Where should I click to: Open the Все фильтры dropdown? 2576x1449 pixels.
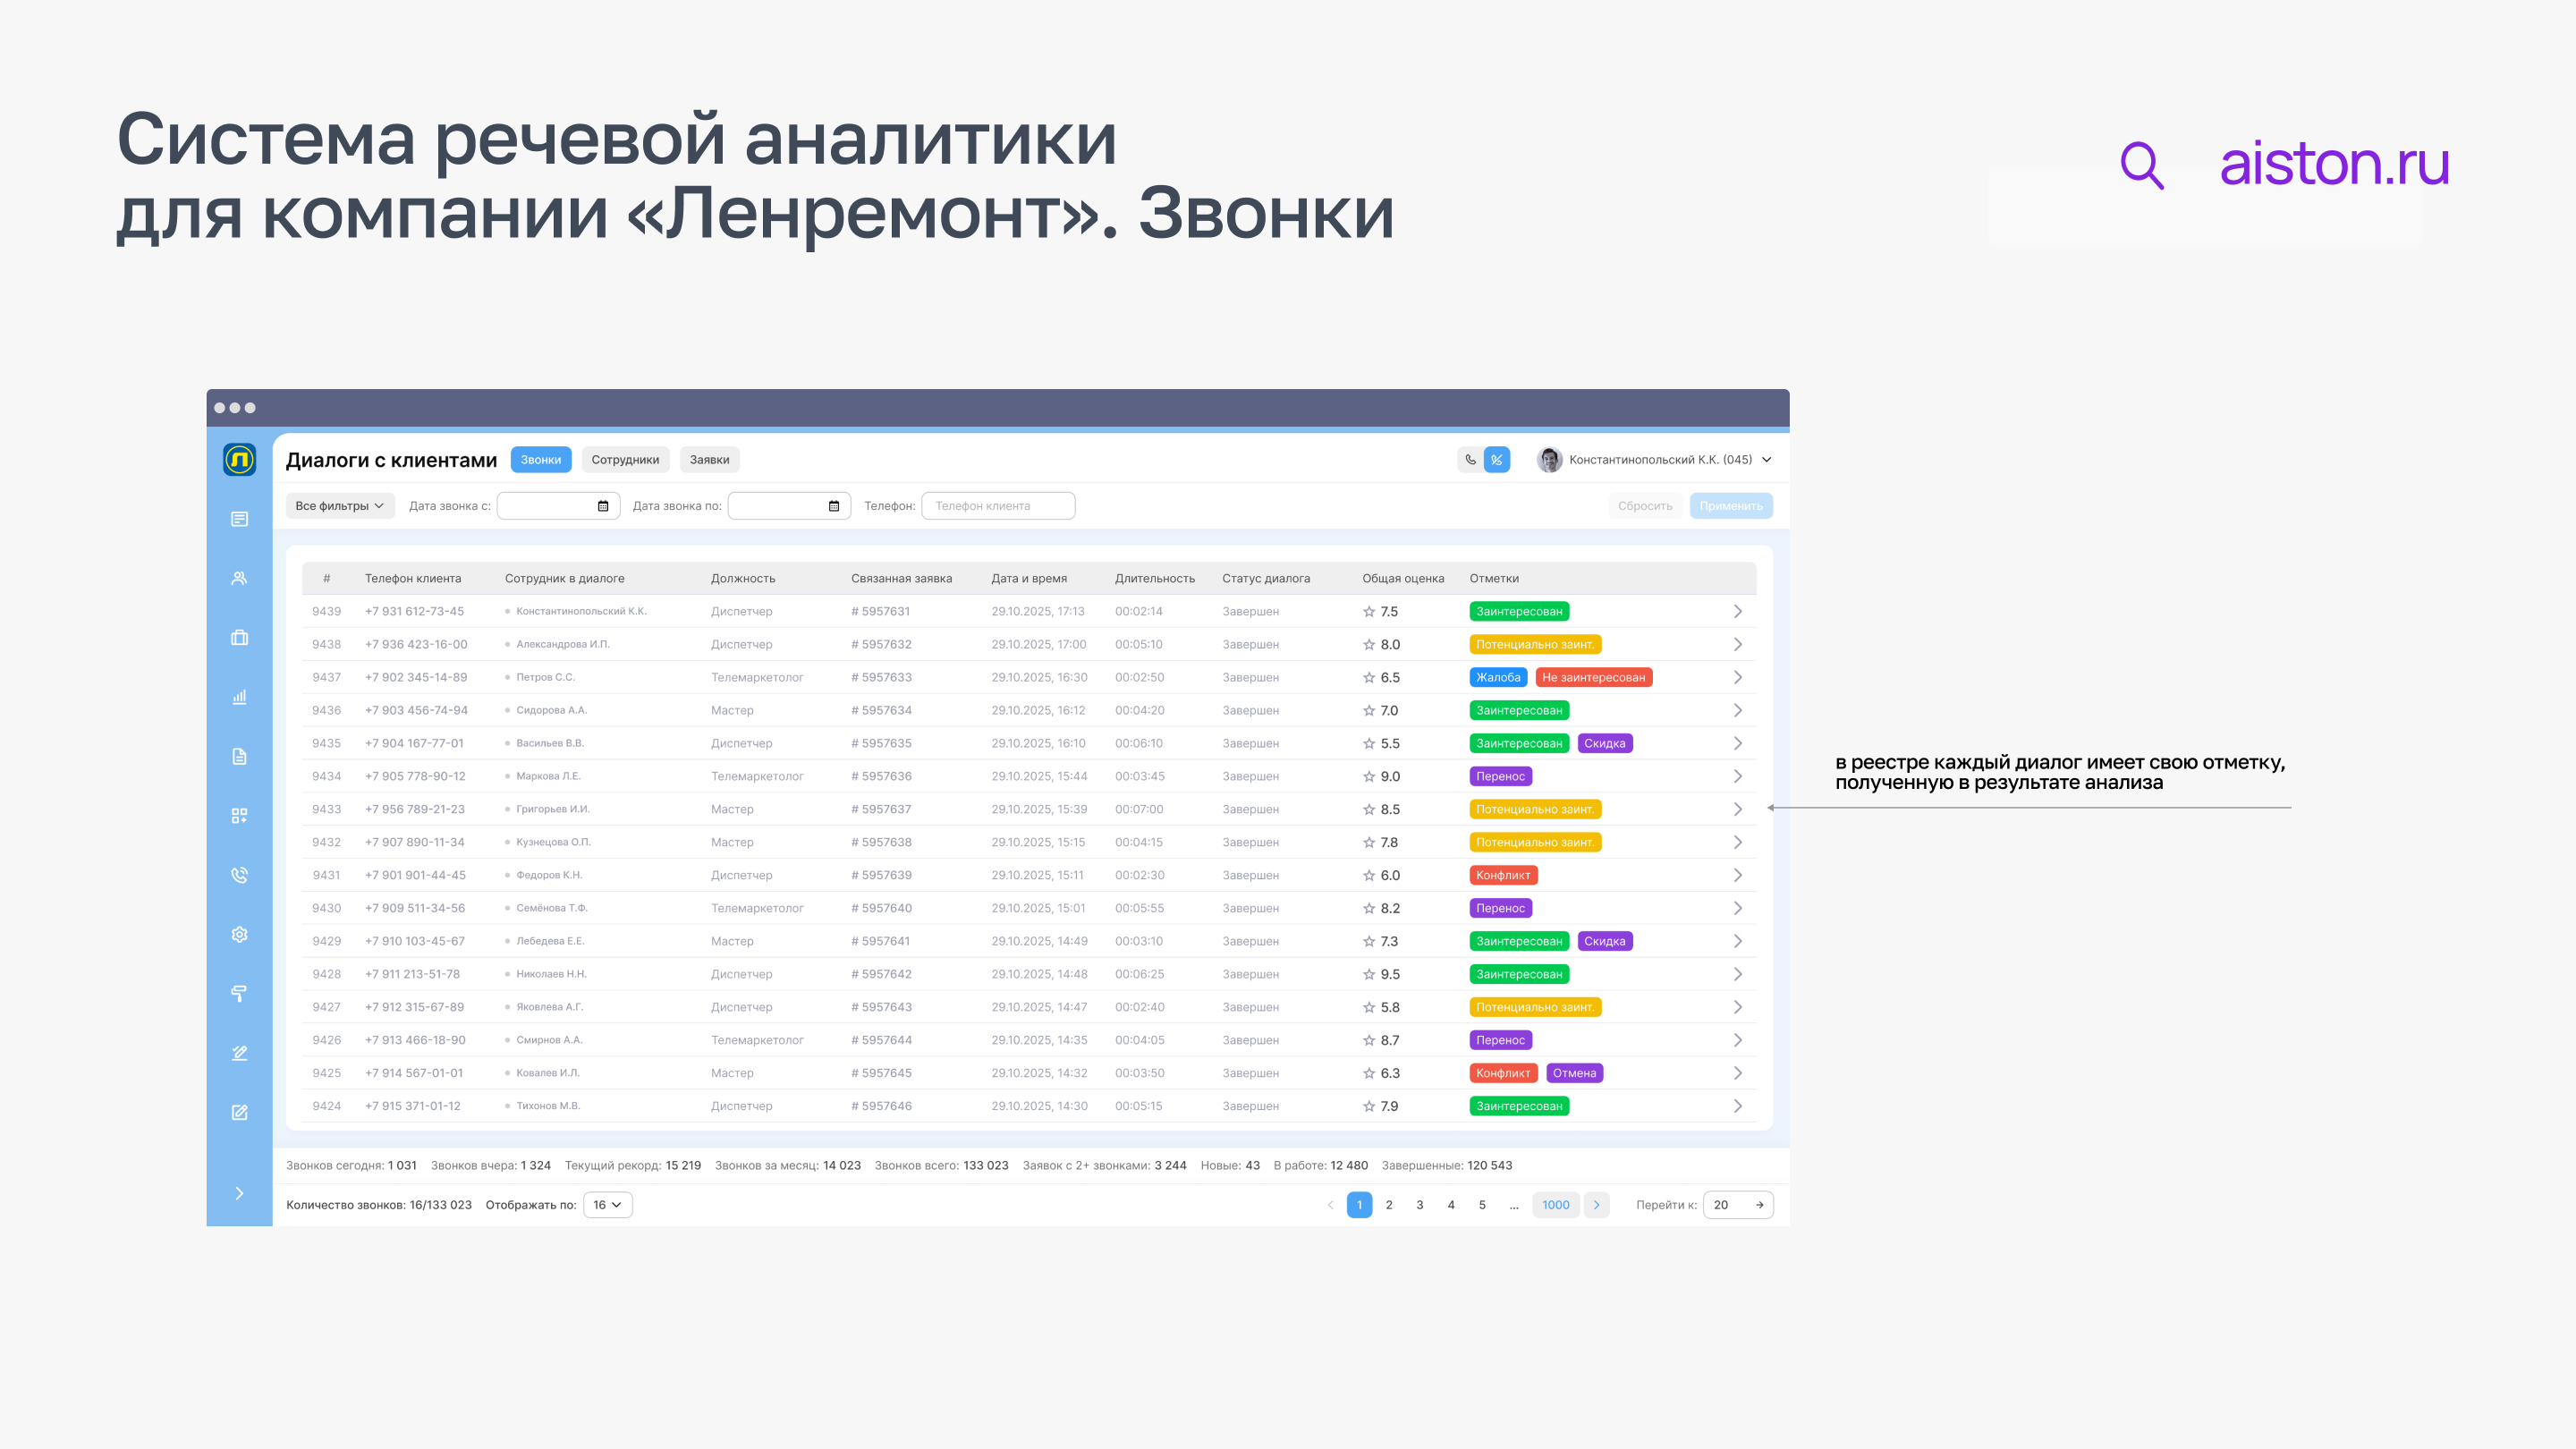click(x=339, y=505)
